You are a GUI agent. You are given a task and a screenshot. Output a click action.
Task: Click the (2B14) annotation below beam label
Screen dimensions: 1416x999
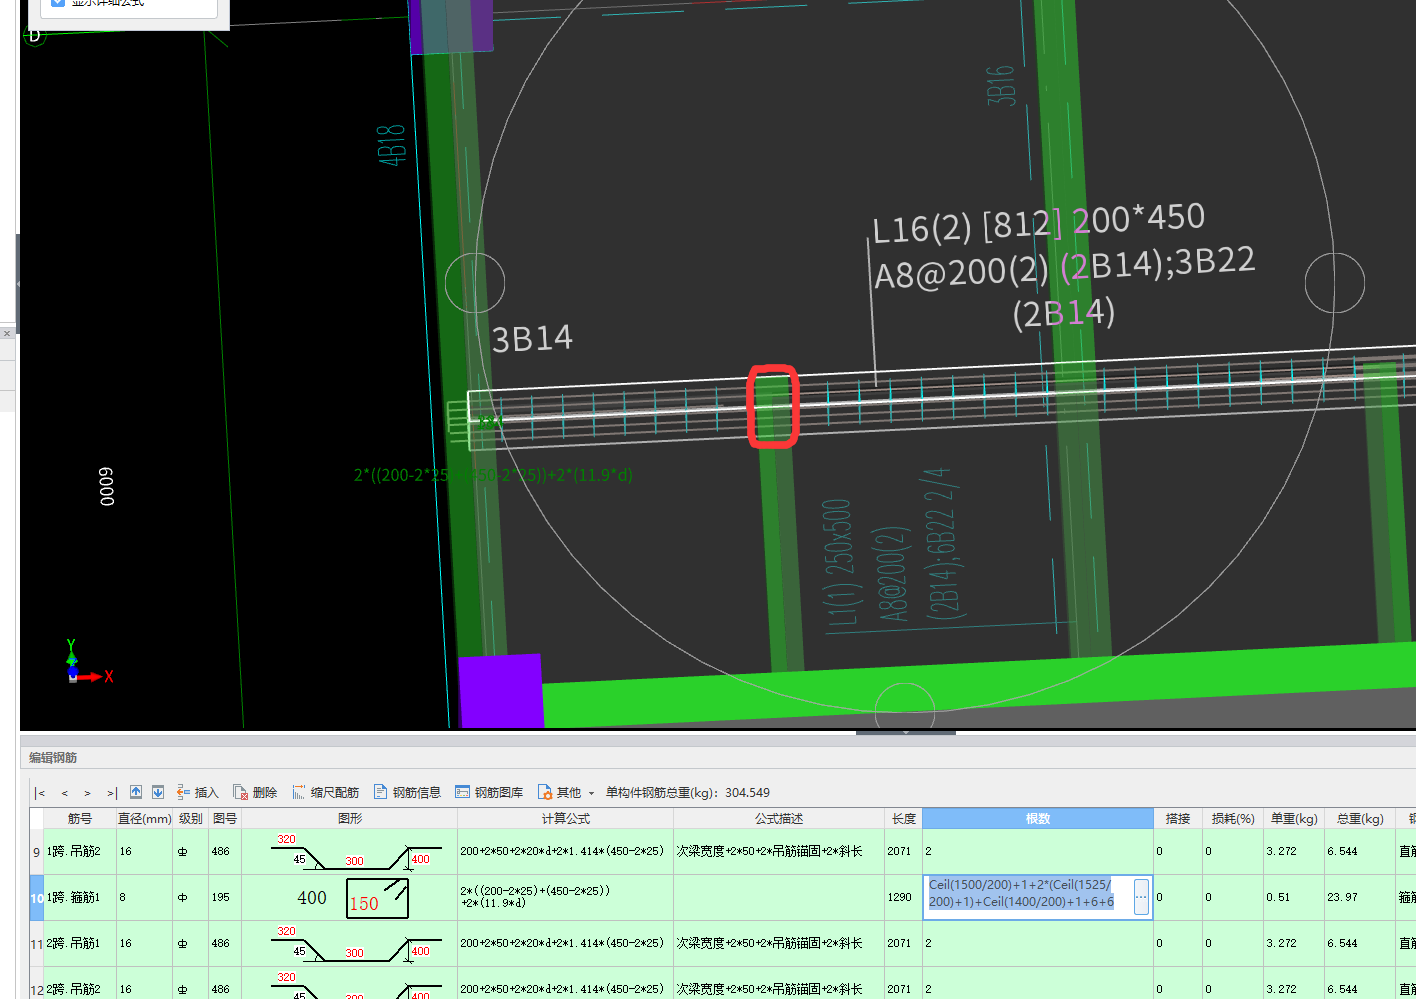[1063, 314]
